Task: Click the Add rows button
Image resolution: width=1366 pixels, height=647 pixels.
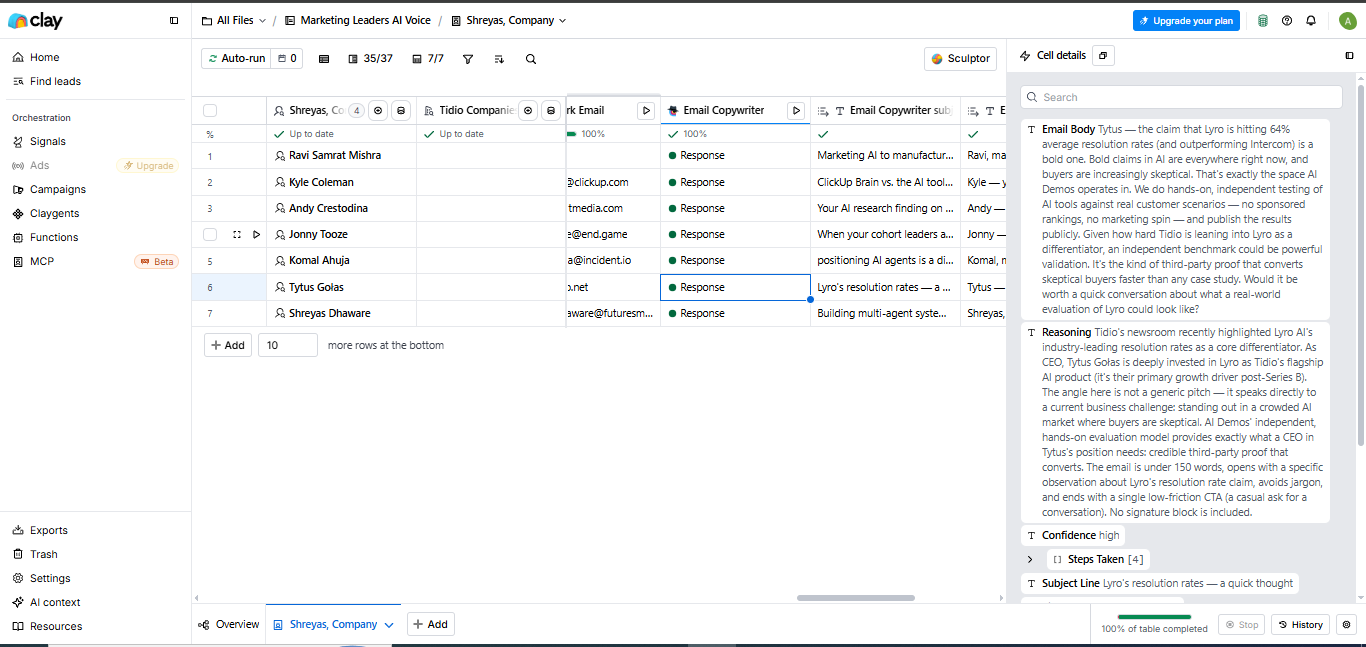Action: coord(228,345)
